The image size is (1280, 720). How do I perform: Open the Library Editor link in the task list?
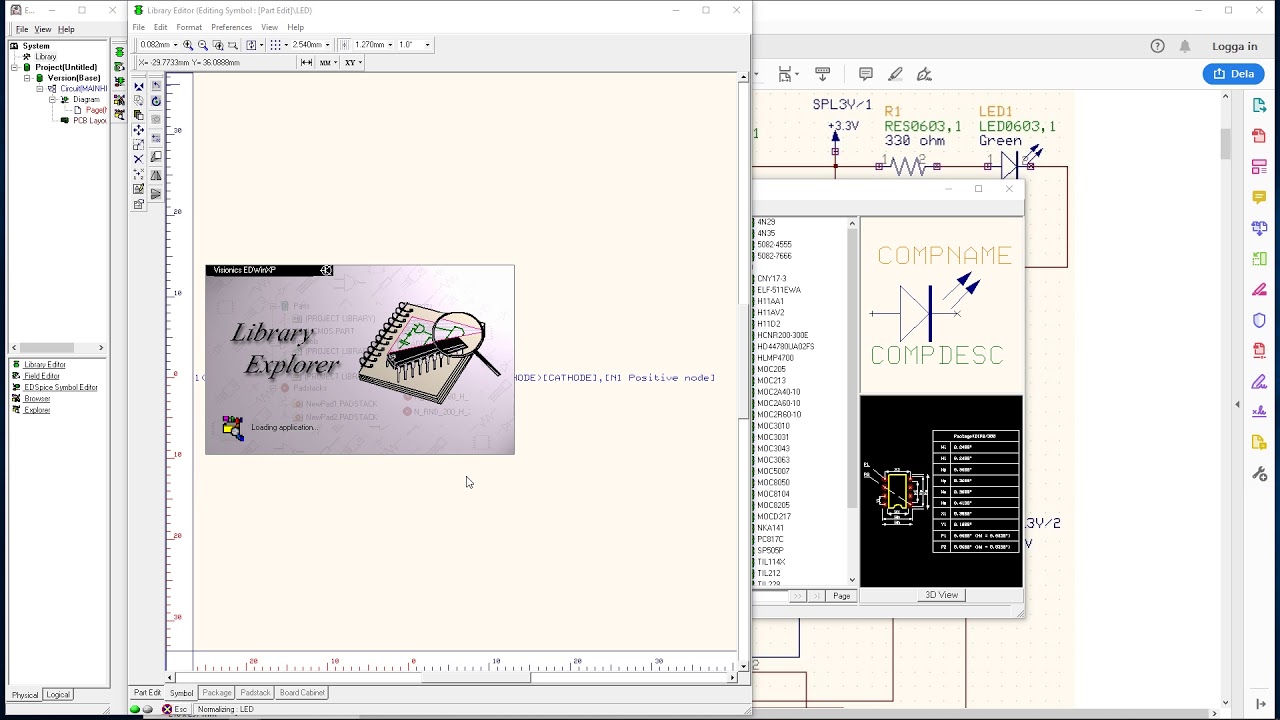(45, 365)
